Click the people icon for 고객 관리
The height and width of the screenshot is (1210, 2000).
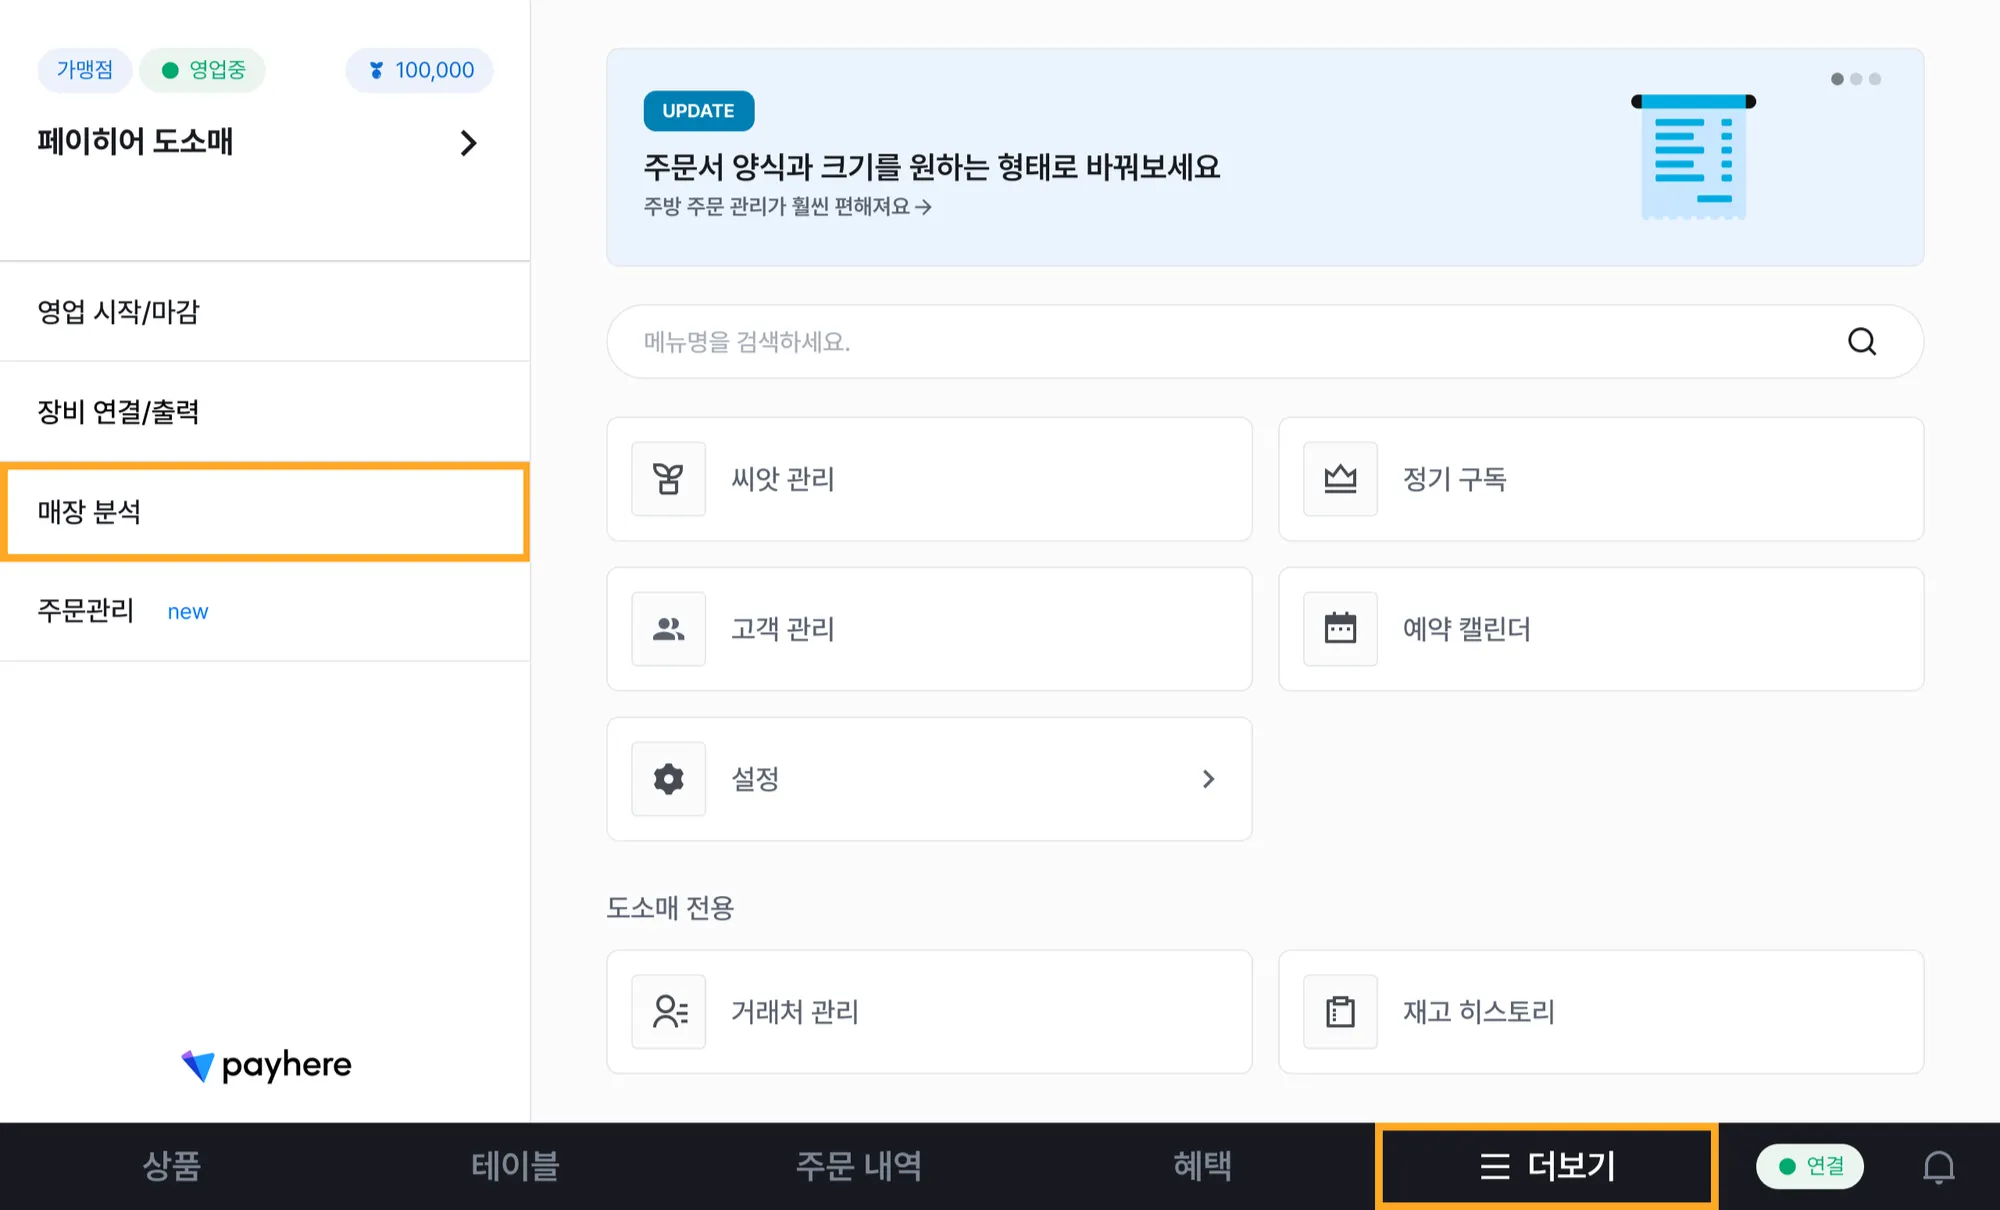point(668,629)
